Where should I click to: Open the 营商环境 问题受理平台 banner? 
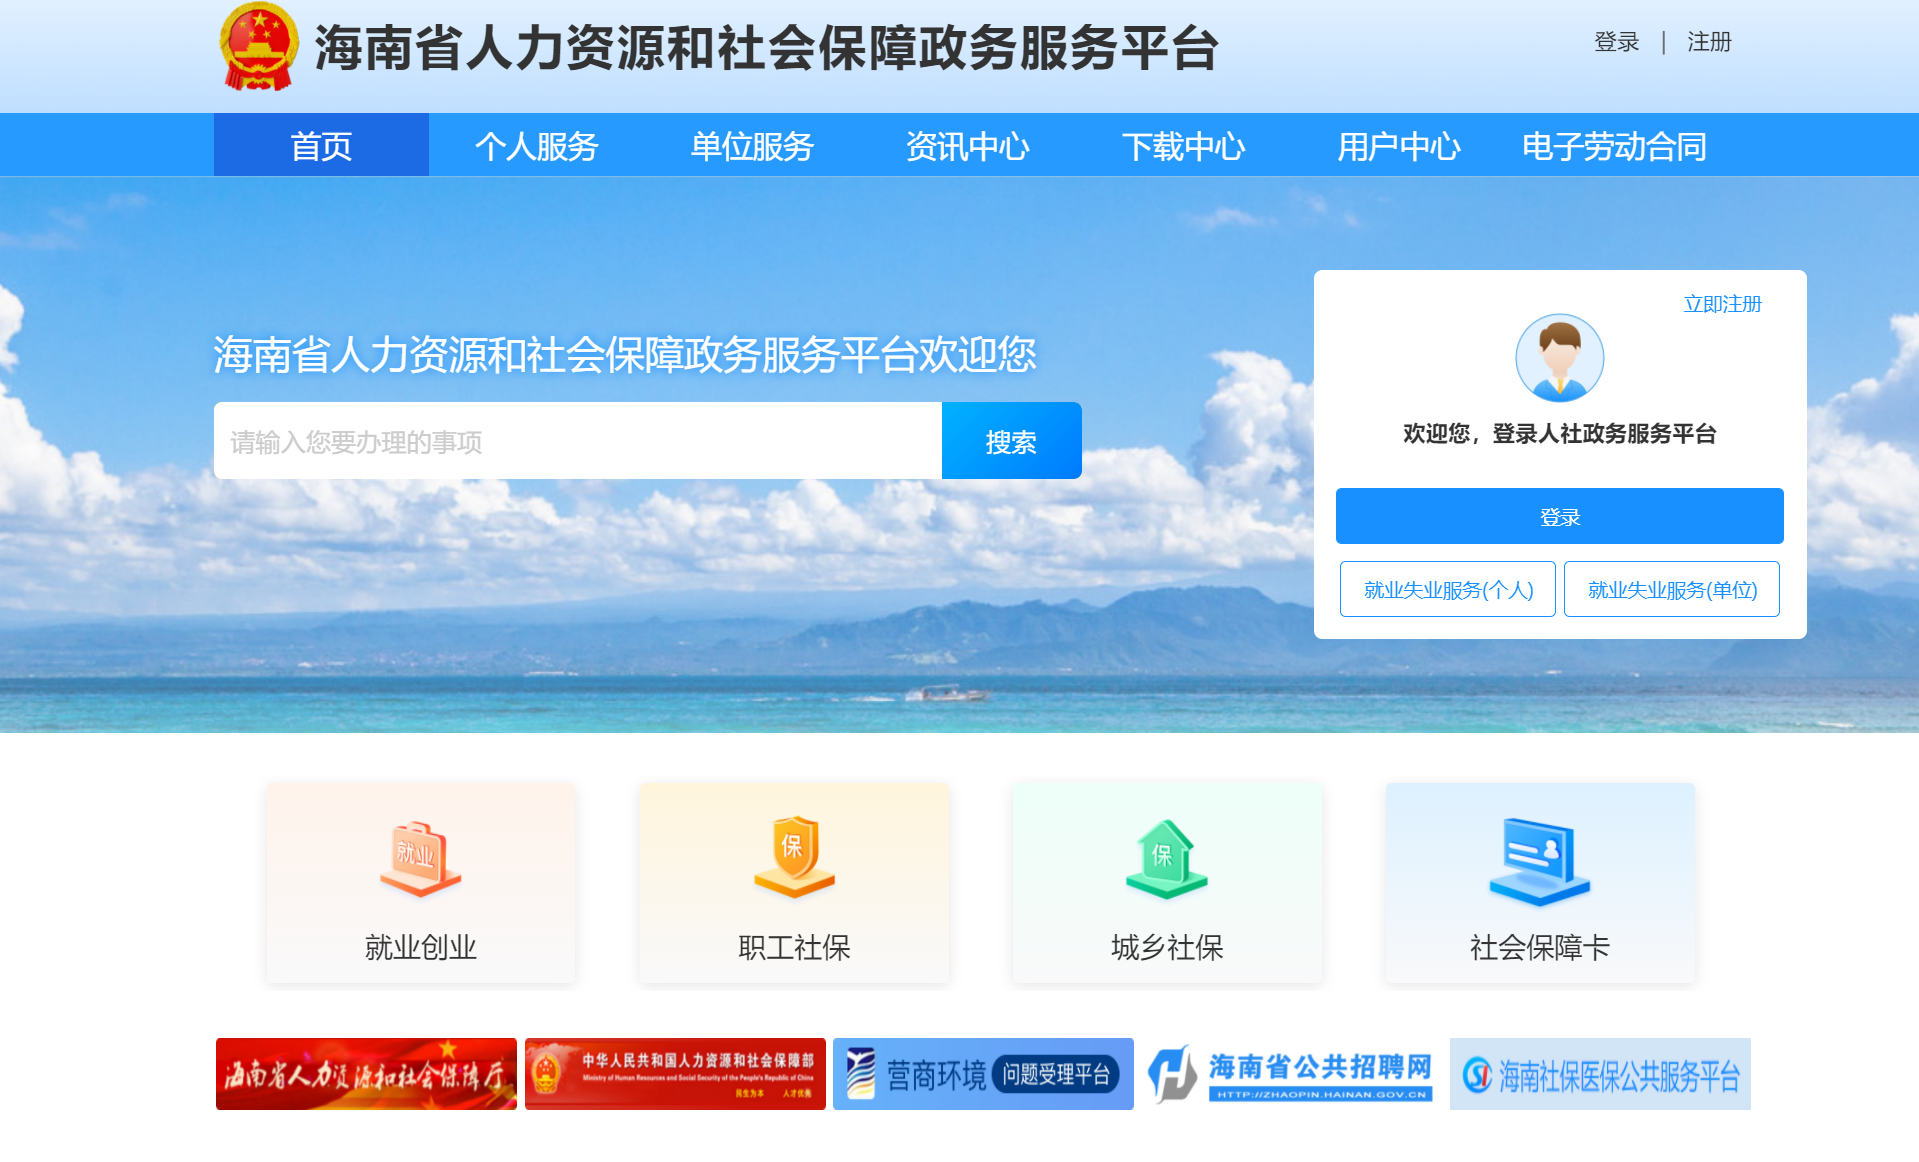983,1074
